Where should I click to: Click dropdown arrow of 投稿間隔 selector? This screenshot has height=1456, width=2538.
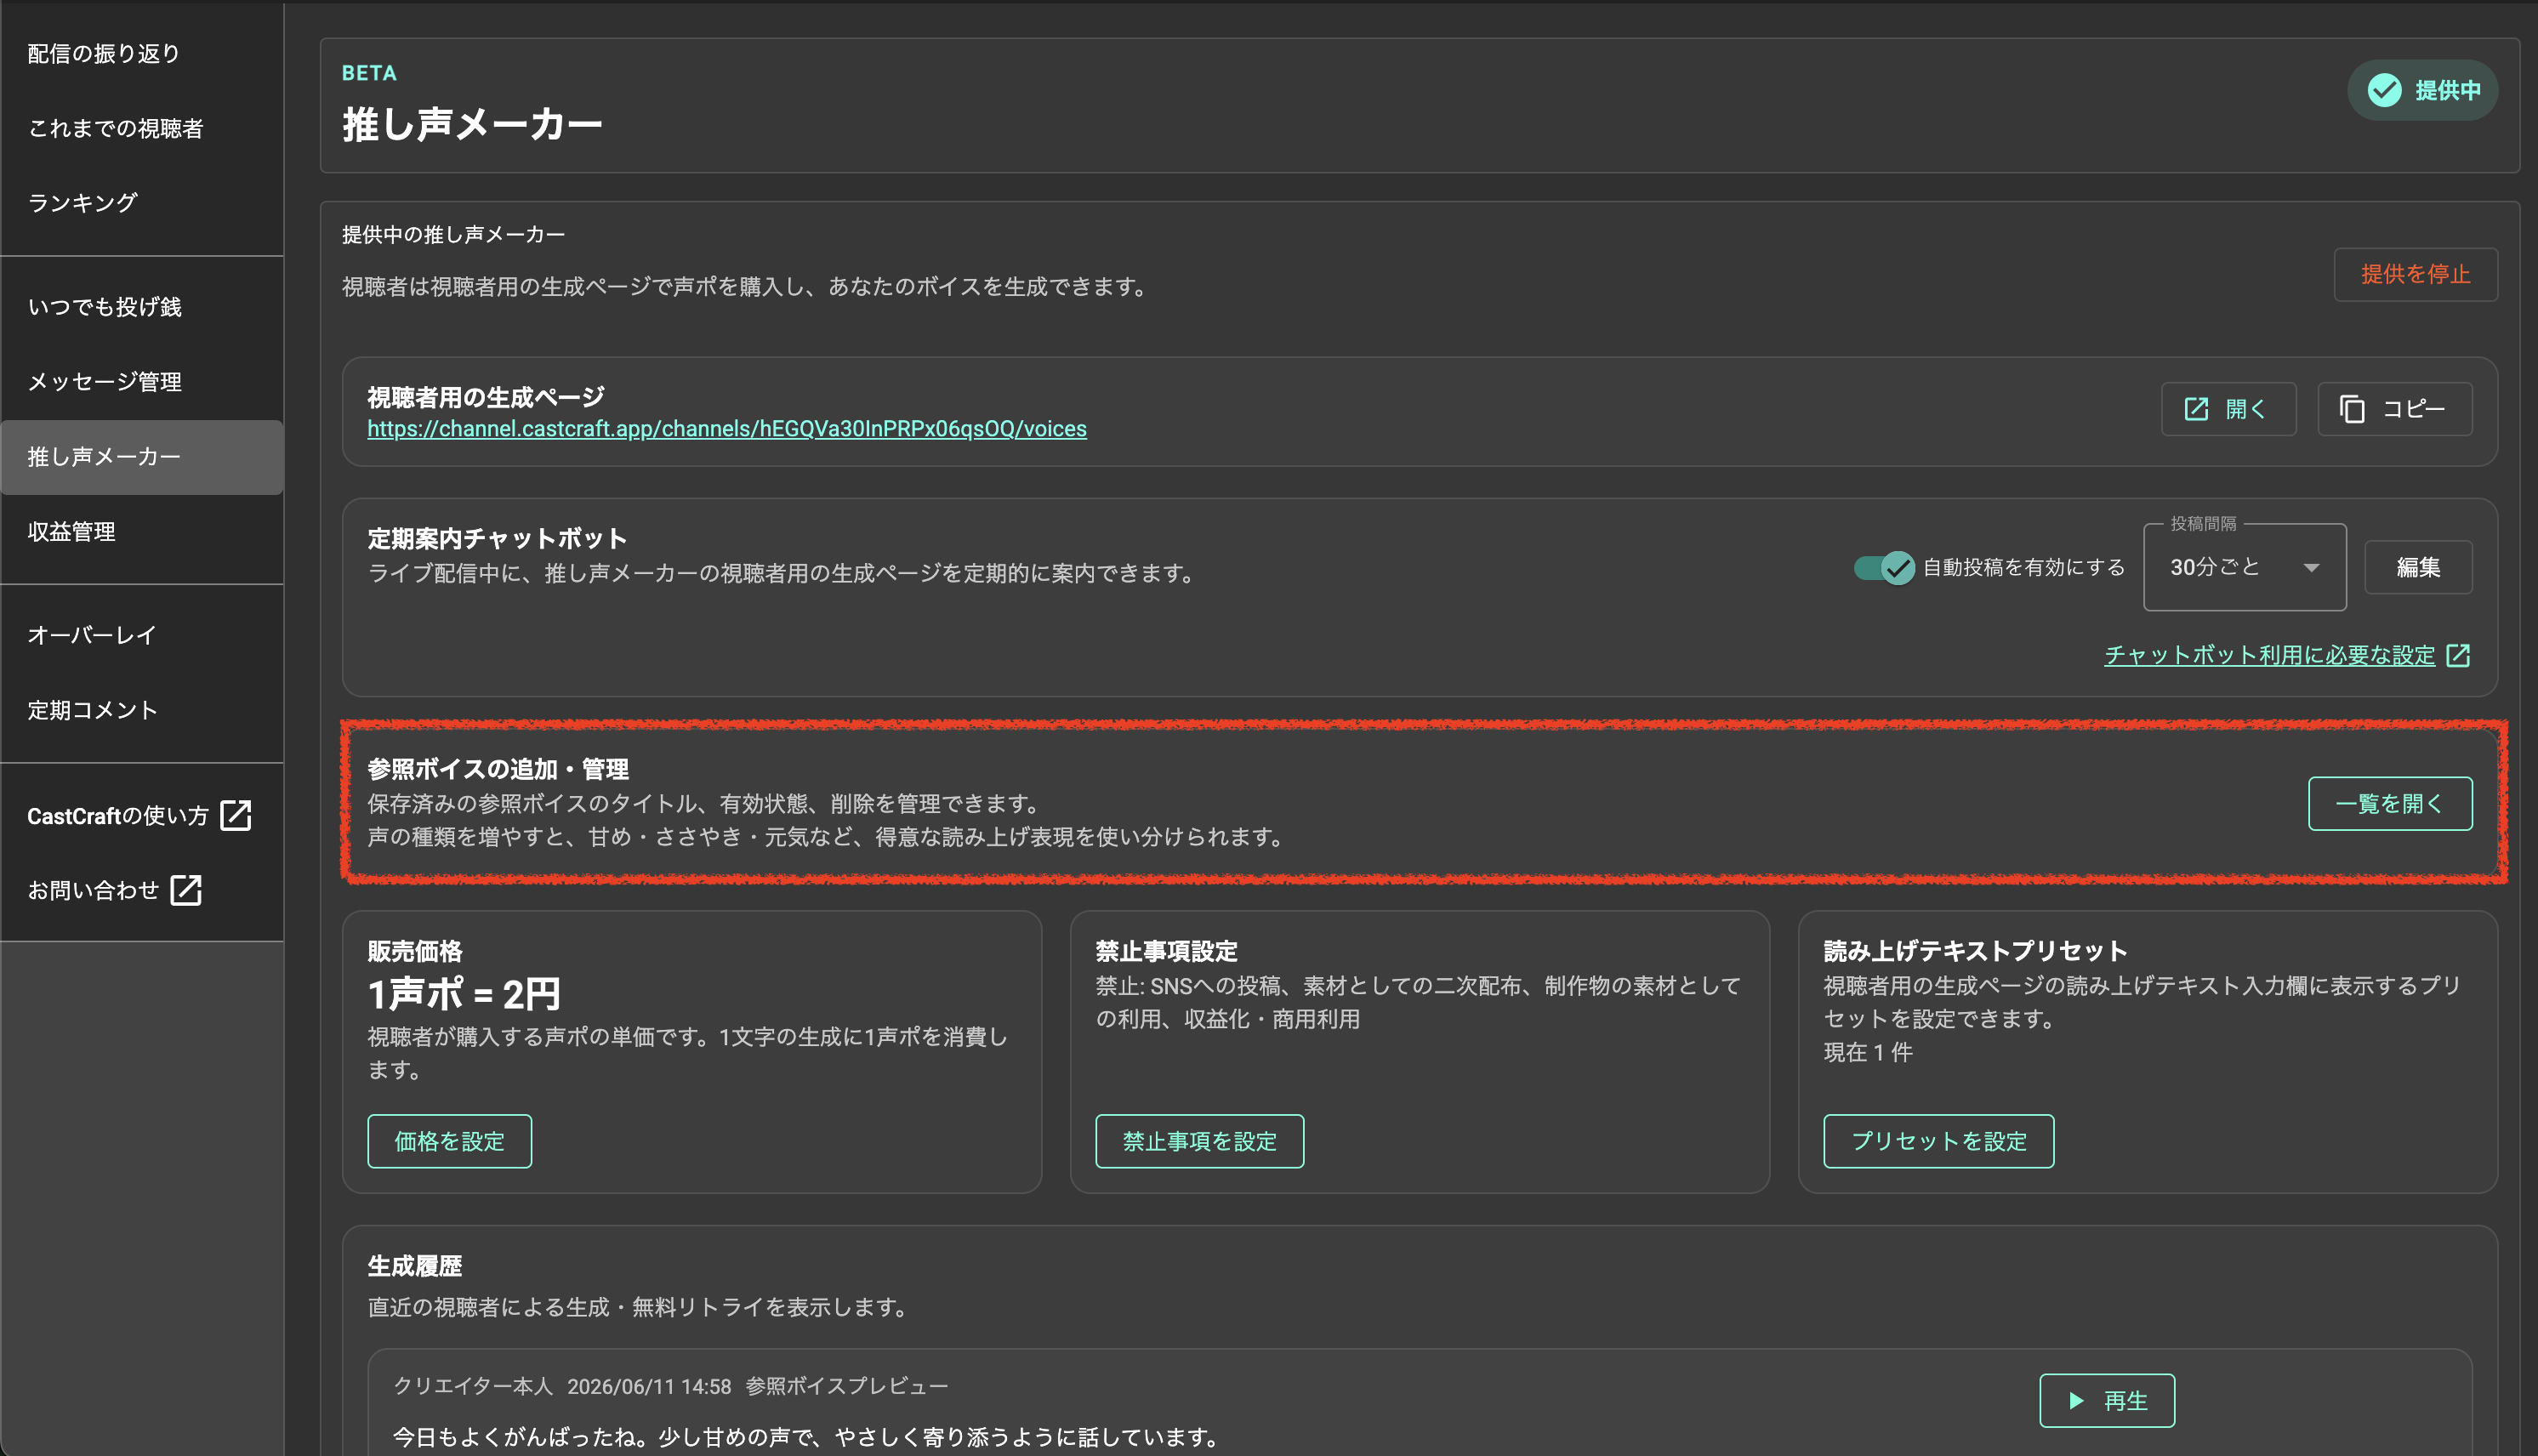[2311, 568]
